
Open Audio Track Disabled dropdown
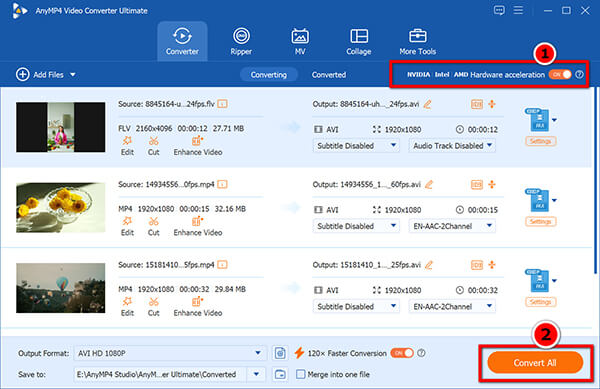pyautogui.click(x=452, y=146)
